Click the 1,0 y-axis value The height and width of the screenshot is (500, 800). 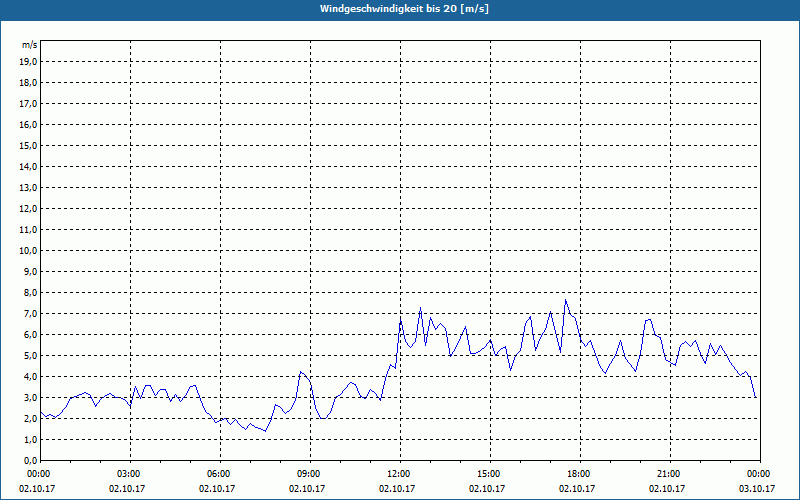pyautogui.click(x=30, y=439)
